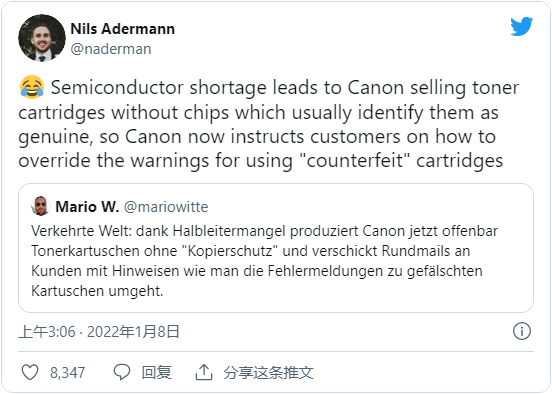Open the @mariowitte handle link
Image resolution: width=552 pixels, height=394 pixels.
166,207
